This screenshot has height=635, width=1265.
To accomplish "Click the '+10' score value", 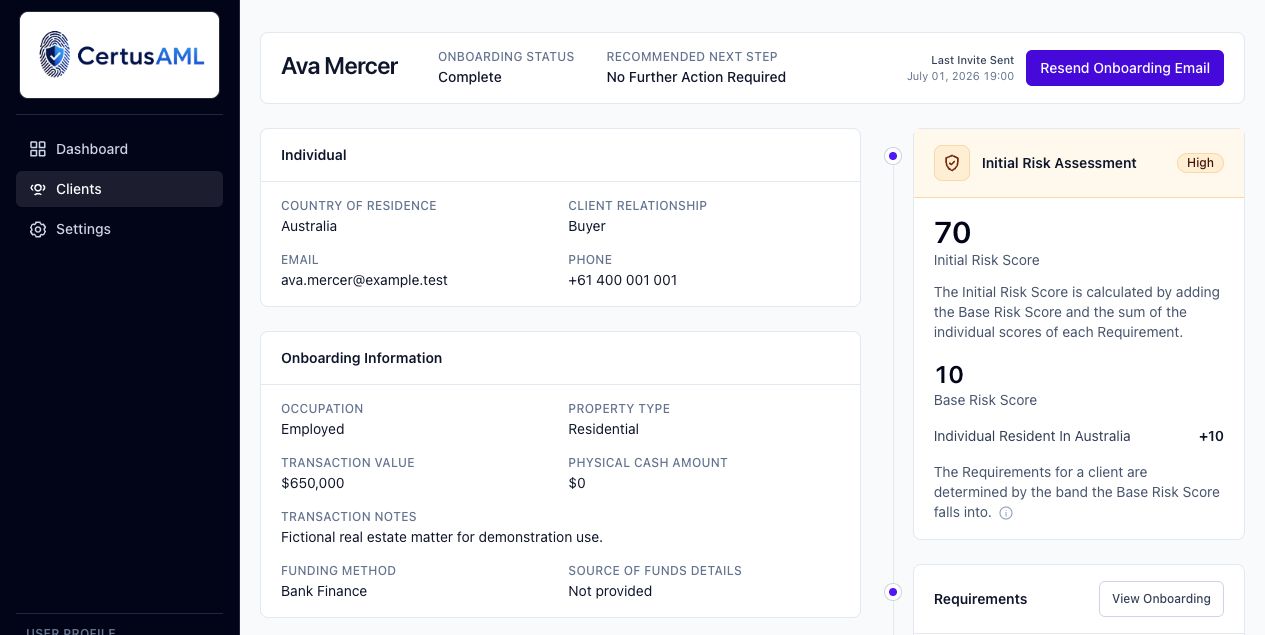I will point(1211,436).
